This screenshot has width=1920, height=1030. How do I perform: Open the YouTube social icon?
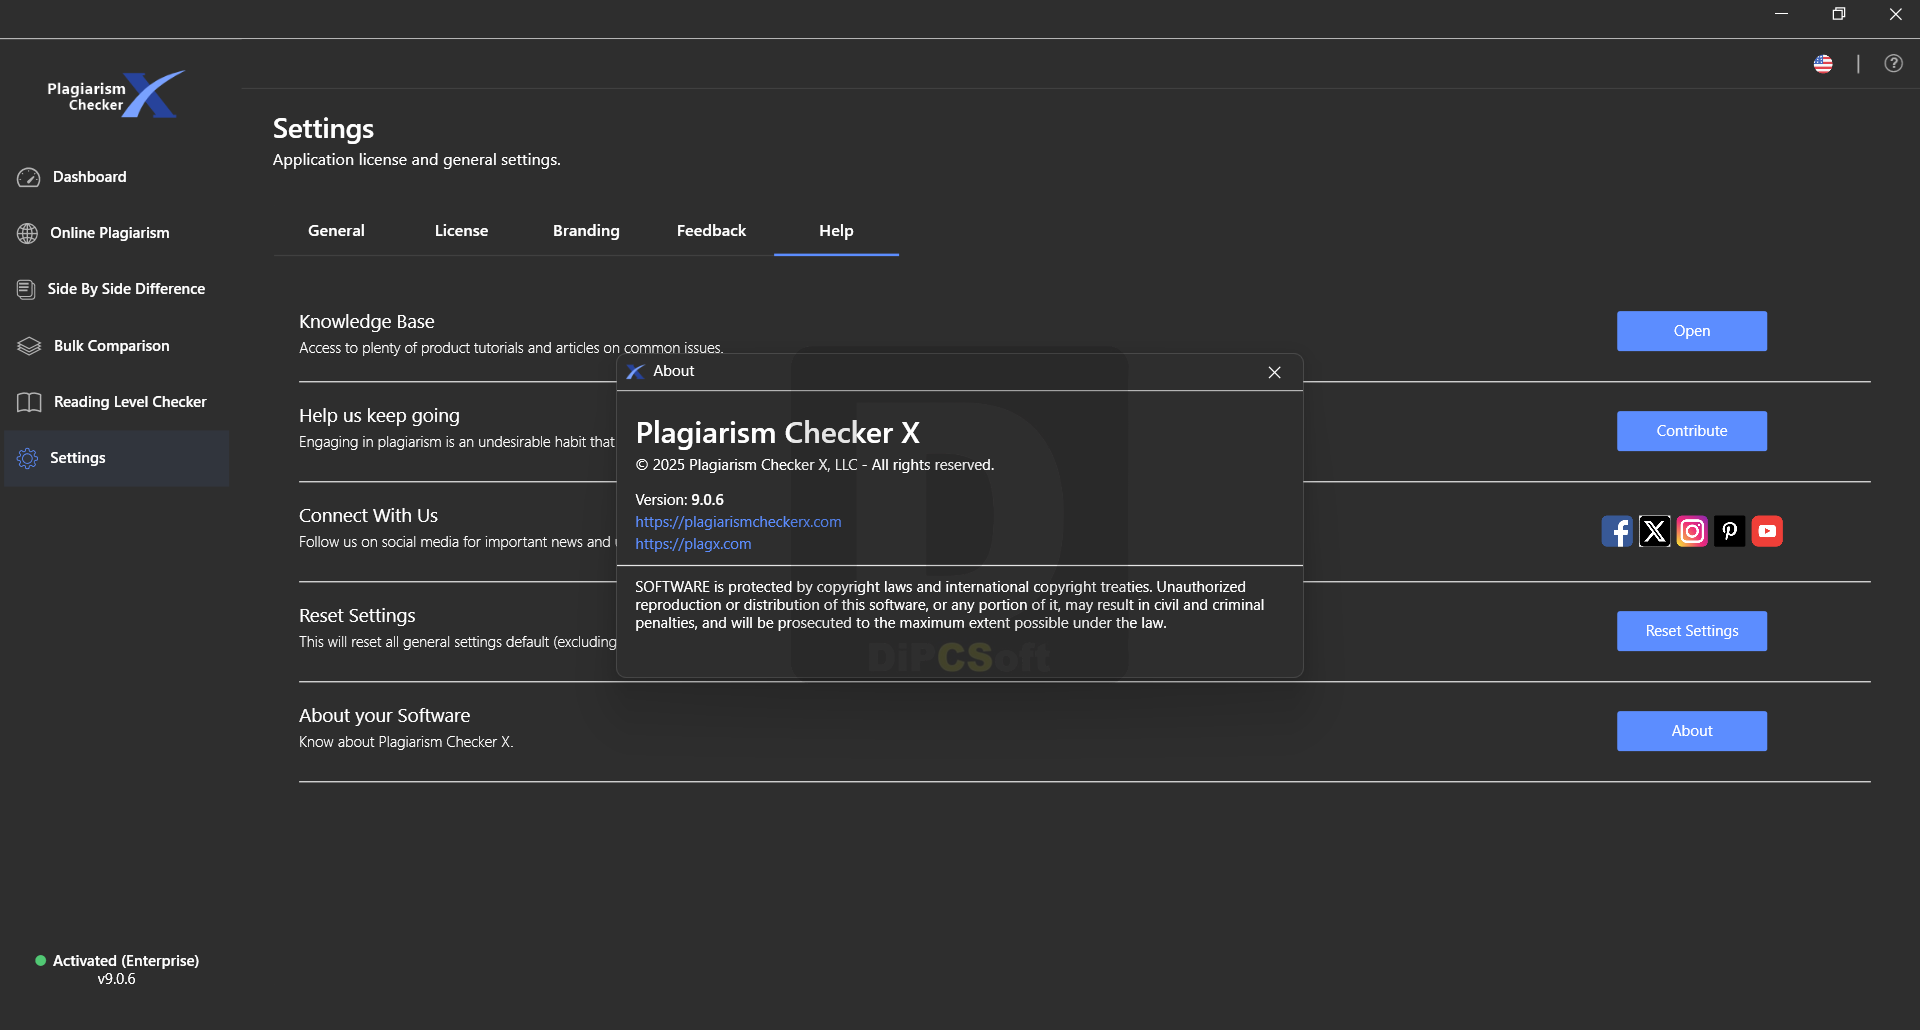coord(1767,531)
